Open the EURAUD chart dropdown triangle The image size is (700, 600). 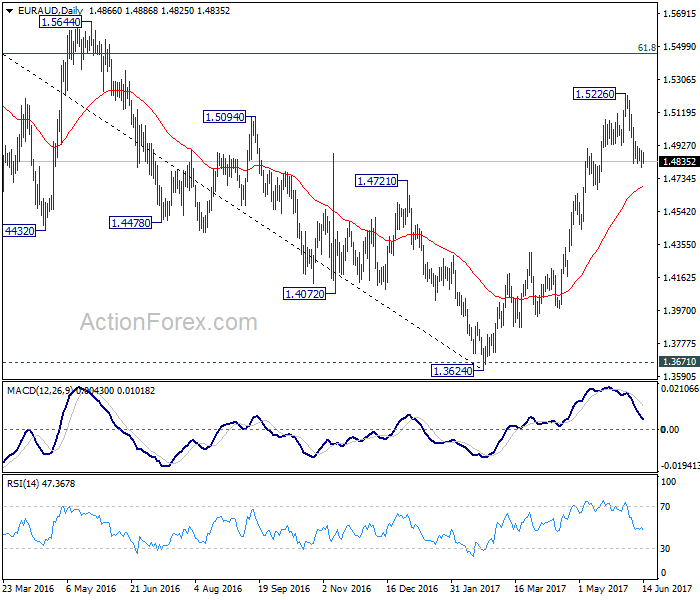pos(9,11)
